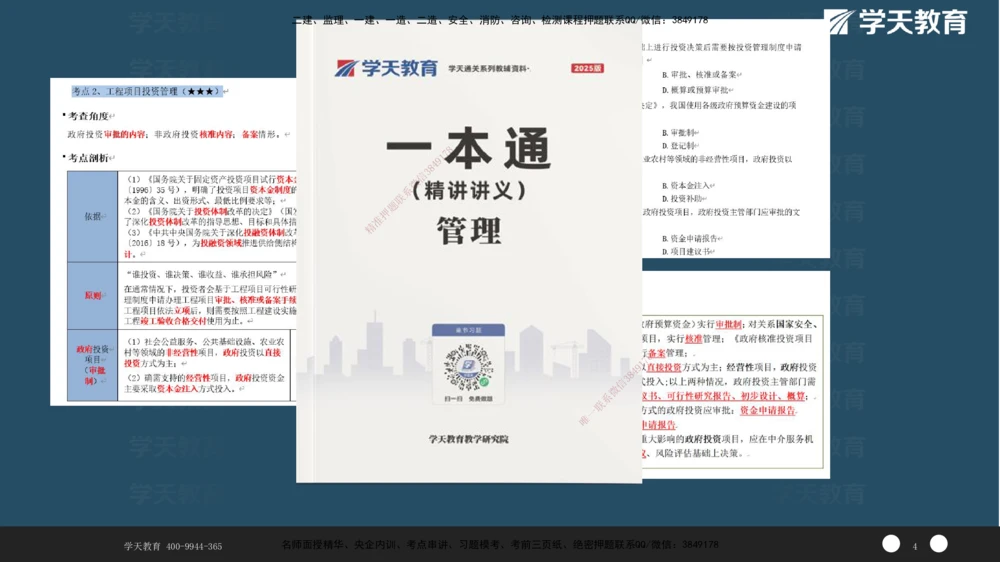Click the word 管理 on the book cover
The height and width of the screenshot is (562, 1000).
pyautogui.click(x=468, y=230)
